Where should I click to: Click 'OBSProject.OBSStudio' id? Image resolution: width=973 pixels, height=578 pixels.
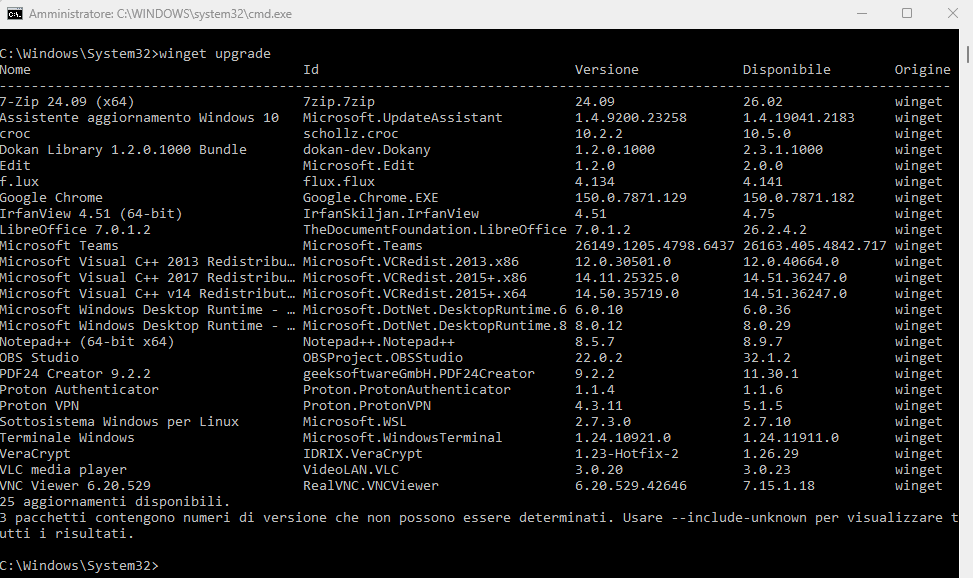pyautogui.click(x=383, y=358)
